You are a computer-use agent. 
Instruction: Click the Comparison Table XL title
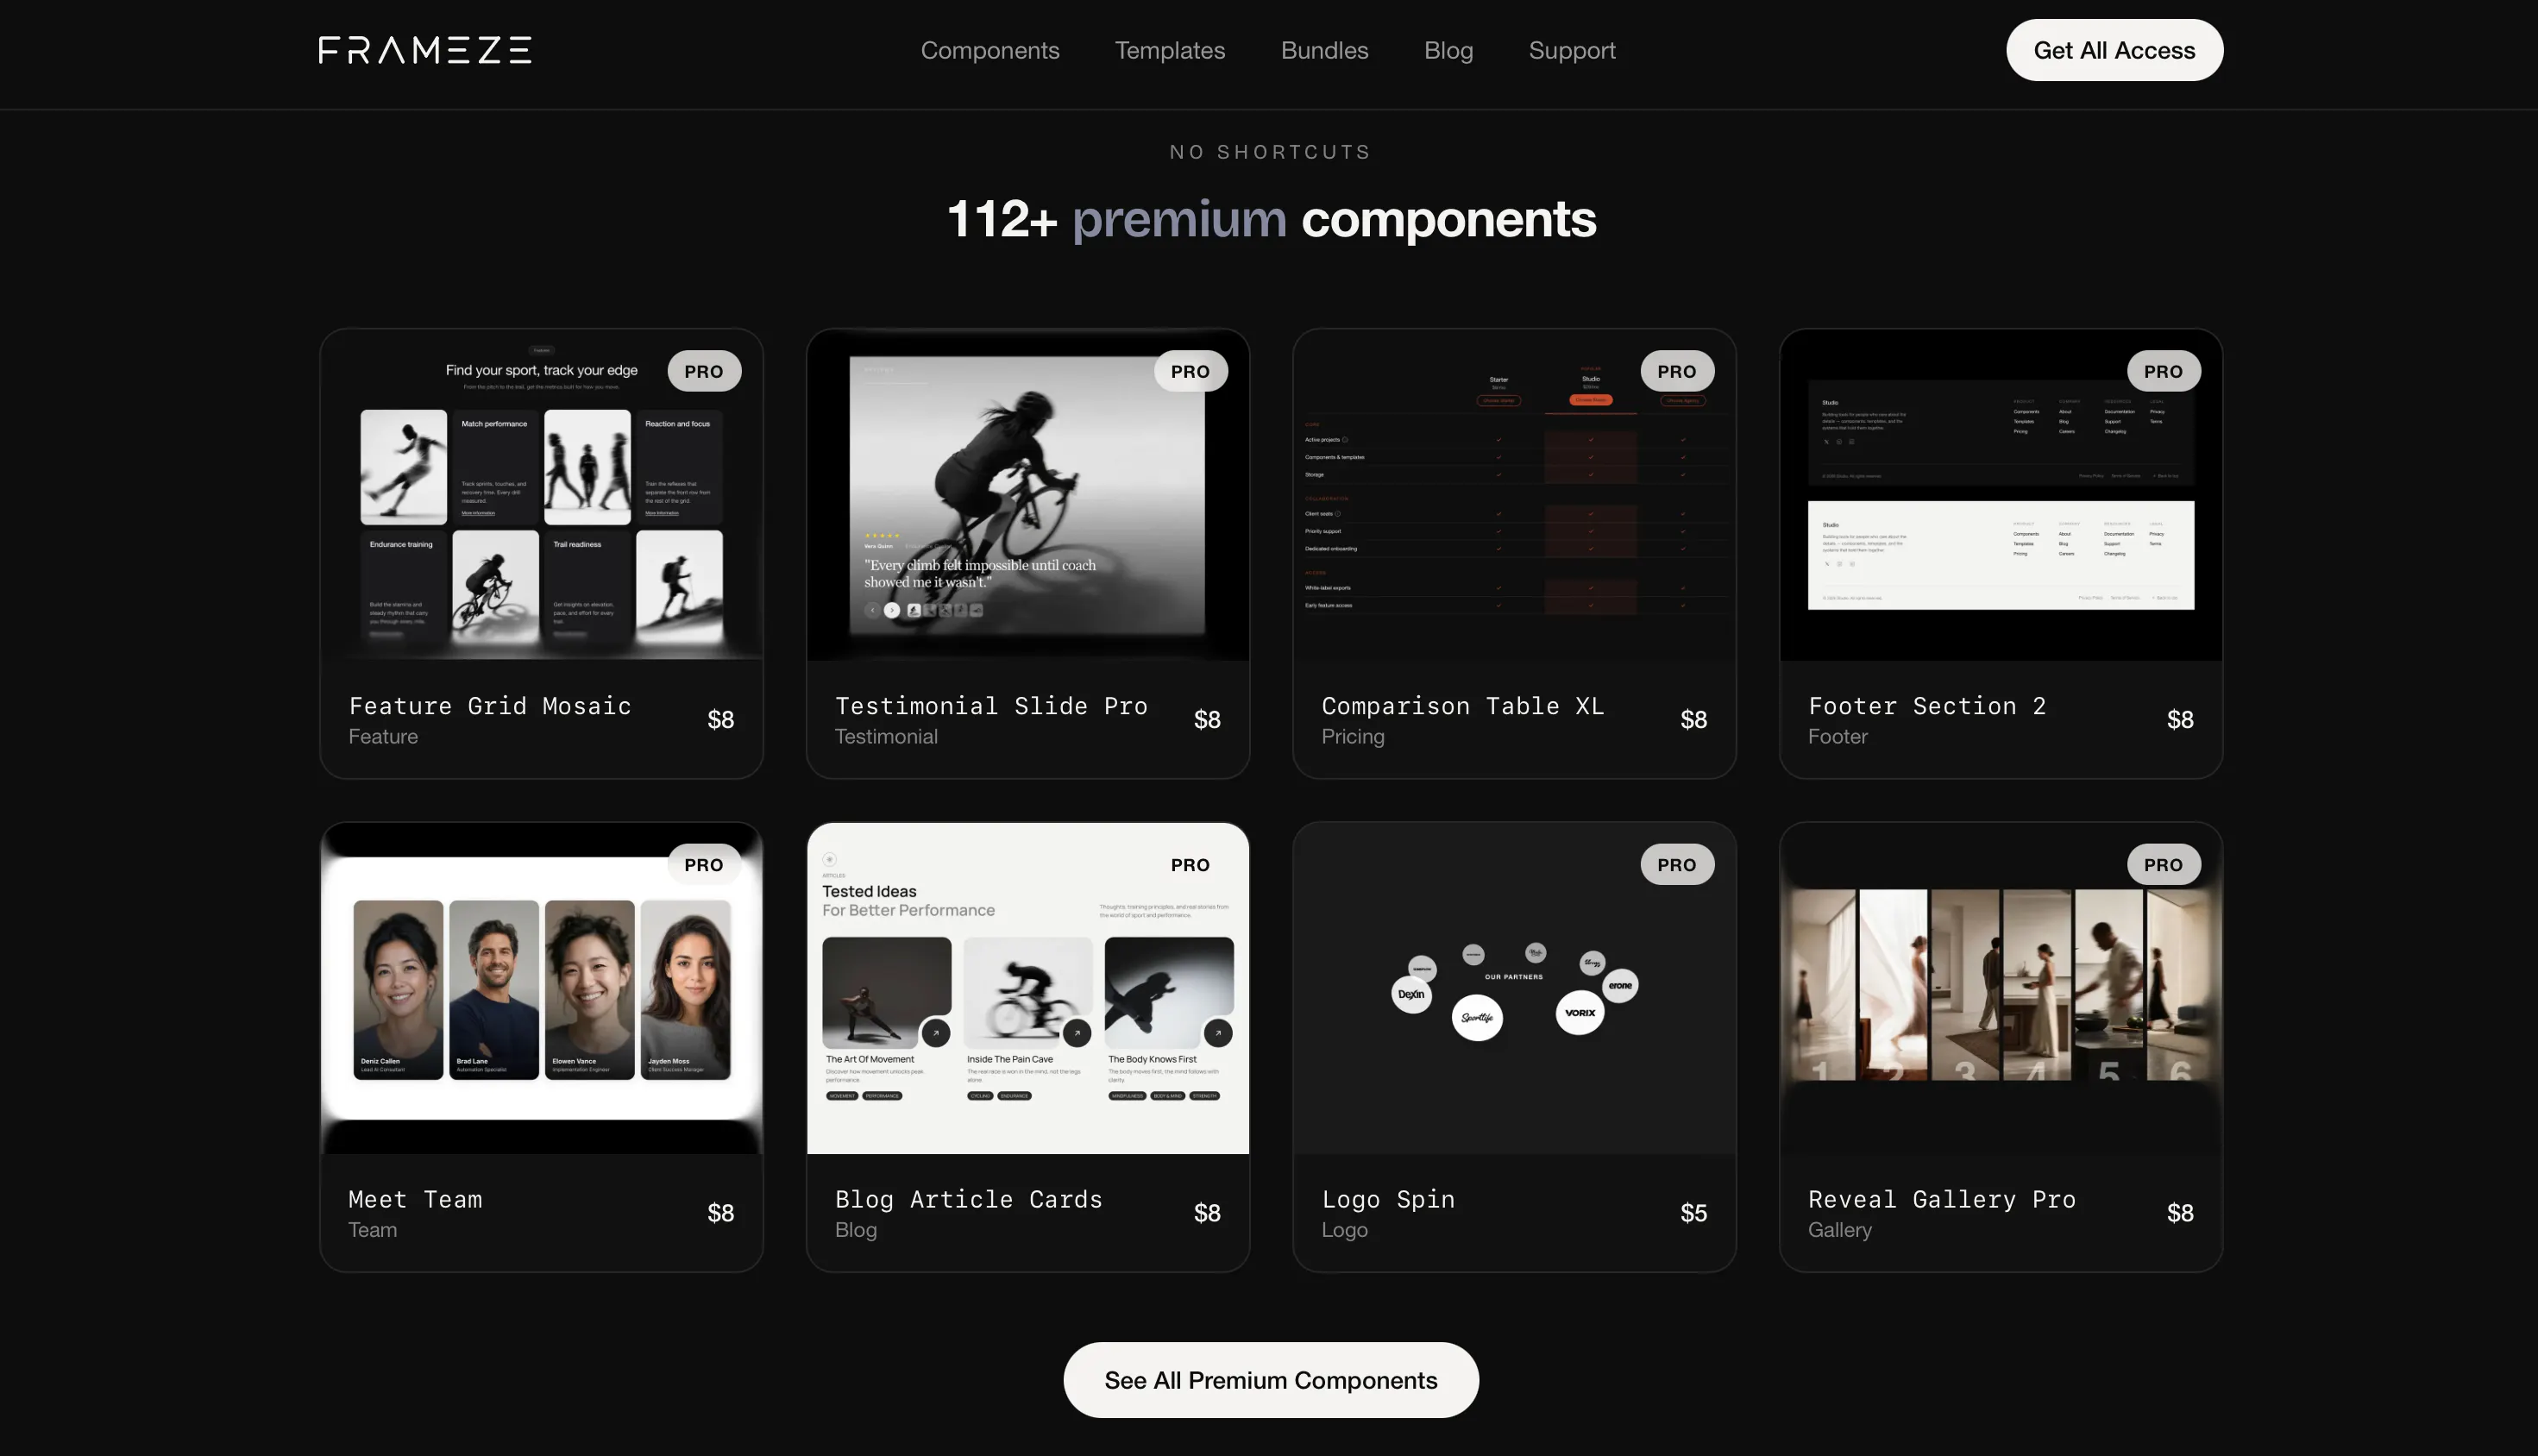pos(1463,706)
